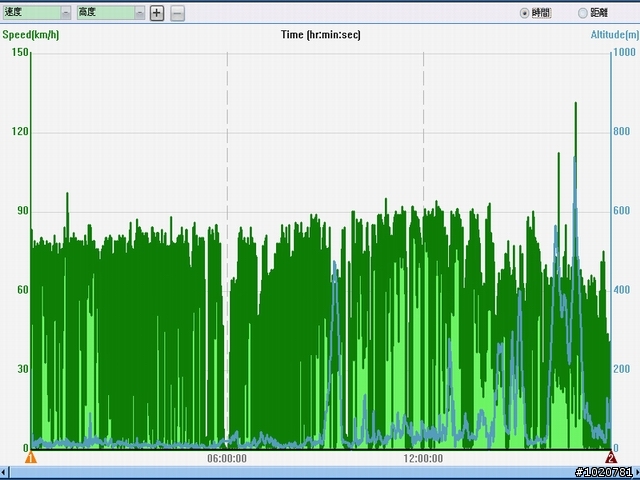Click the 60 speed axis value
The width and height of the screenshot is (640, 480).
(23, 290)
